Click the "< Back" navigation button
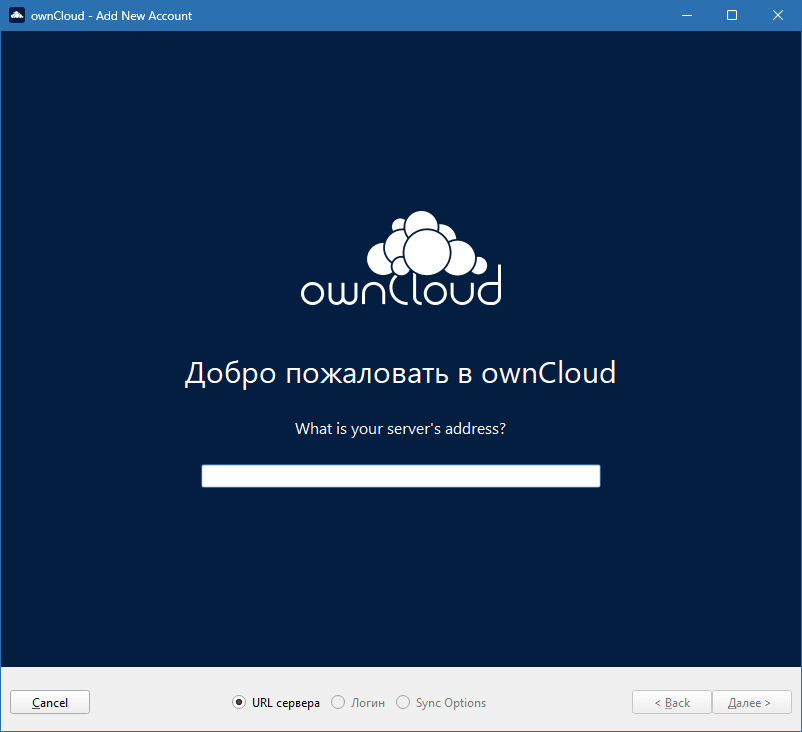The height and width of the screenshot is (732, 802). click(x=671, y=702)
